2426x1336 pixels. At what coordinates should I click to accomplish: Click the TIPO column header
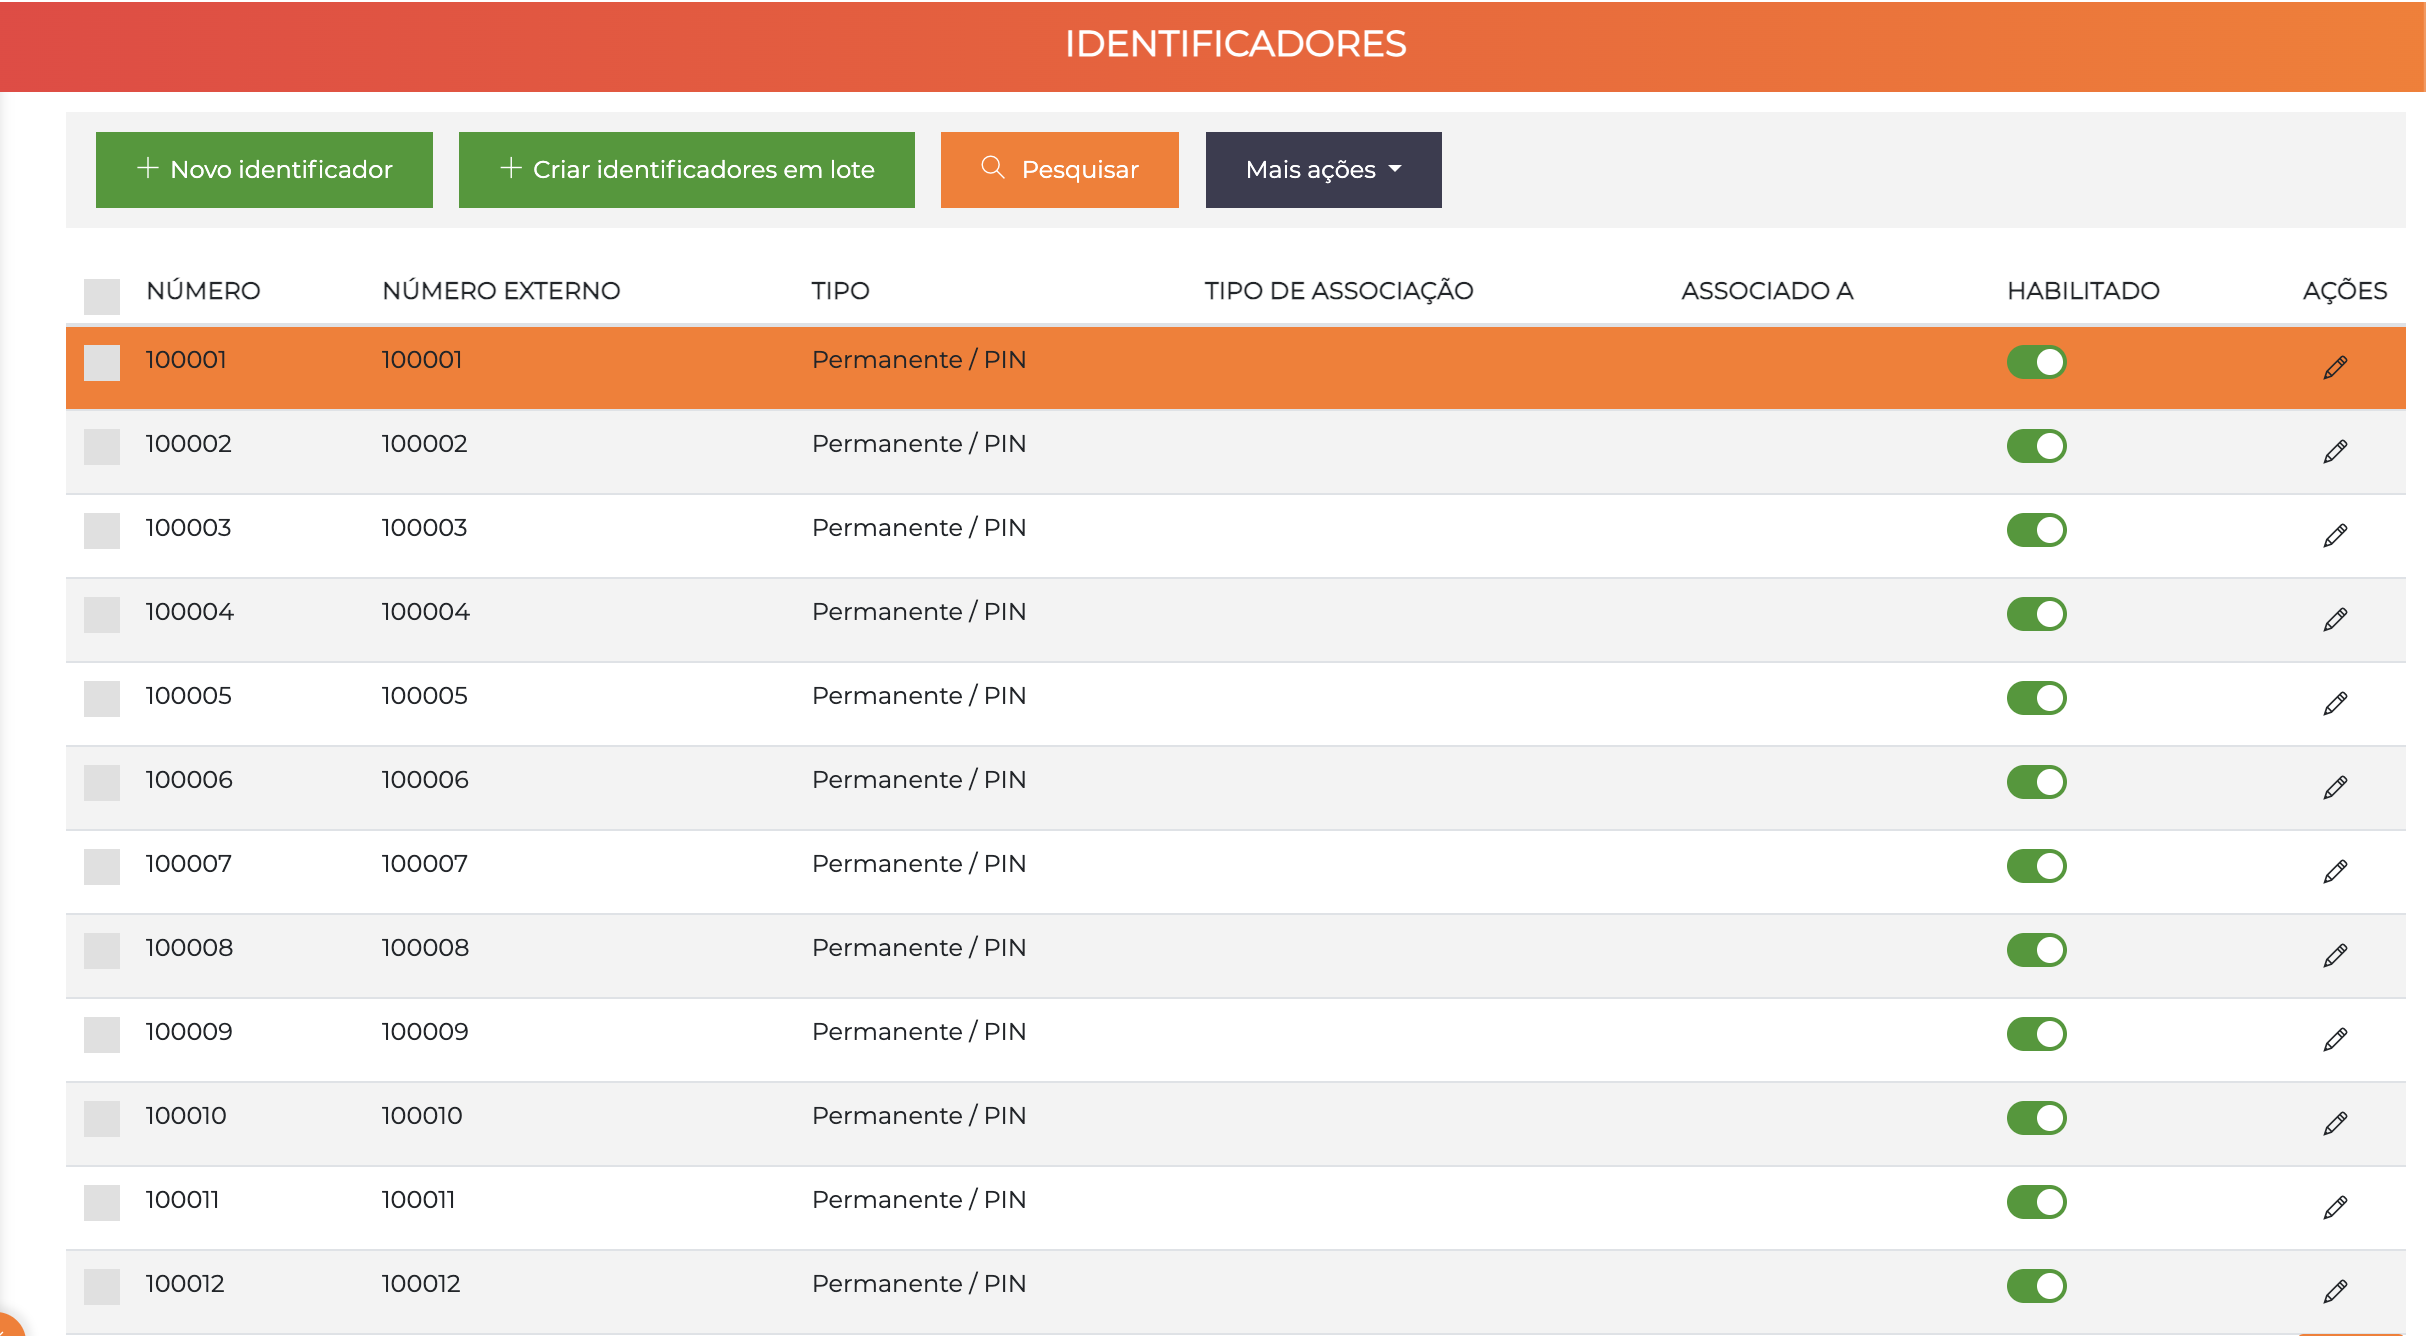[x=840, y=291]
